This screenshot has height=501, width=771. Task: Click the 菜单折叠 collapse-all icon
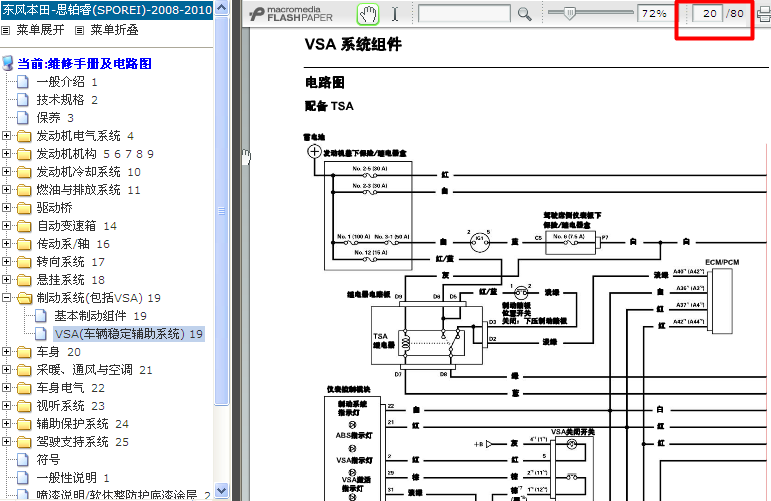(x=79, y=30)
